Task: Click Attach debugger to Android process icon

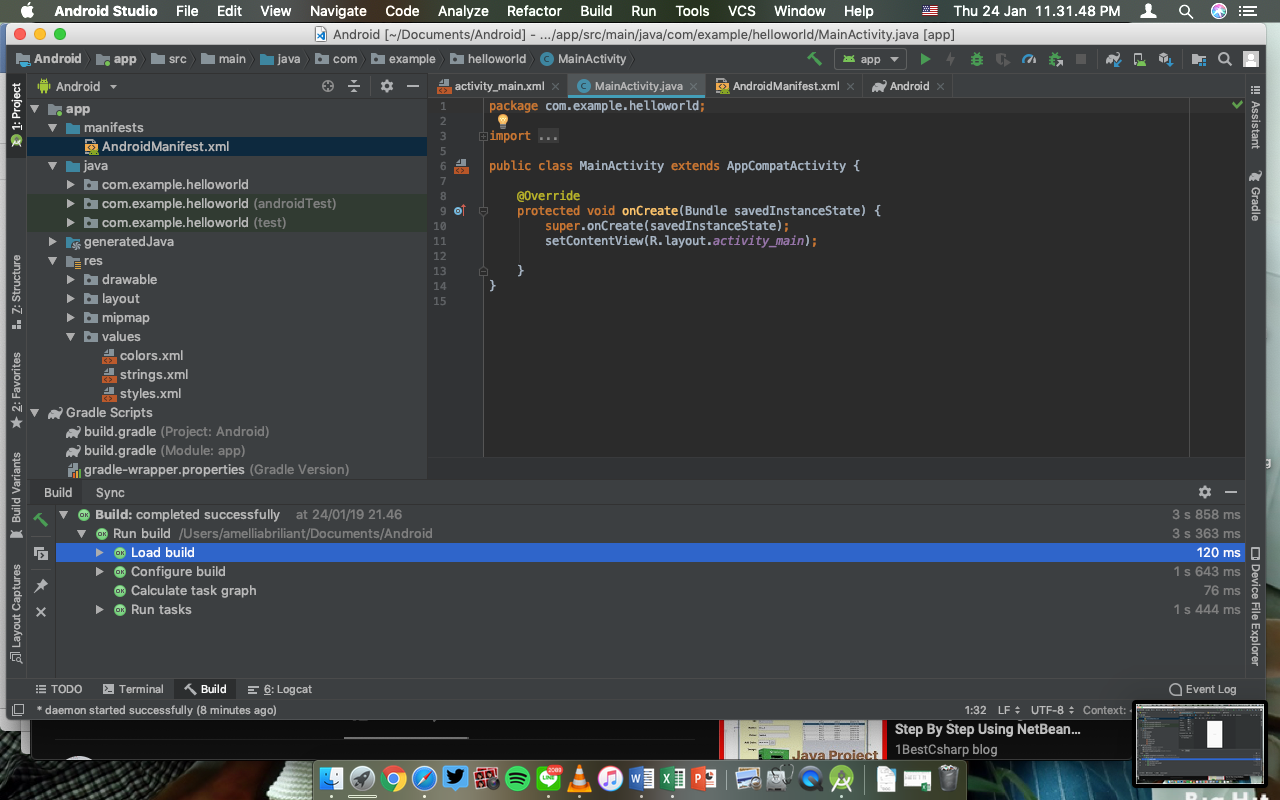Action: point(1054,59)
